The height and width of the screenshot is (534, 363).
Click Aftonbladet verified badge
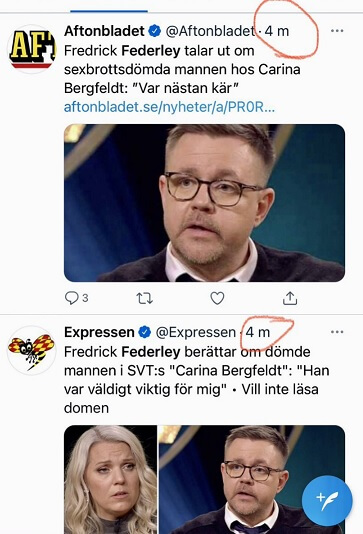pos(155,31)
